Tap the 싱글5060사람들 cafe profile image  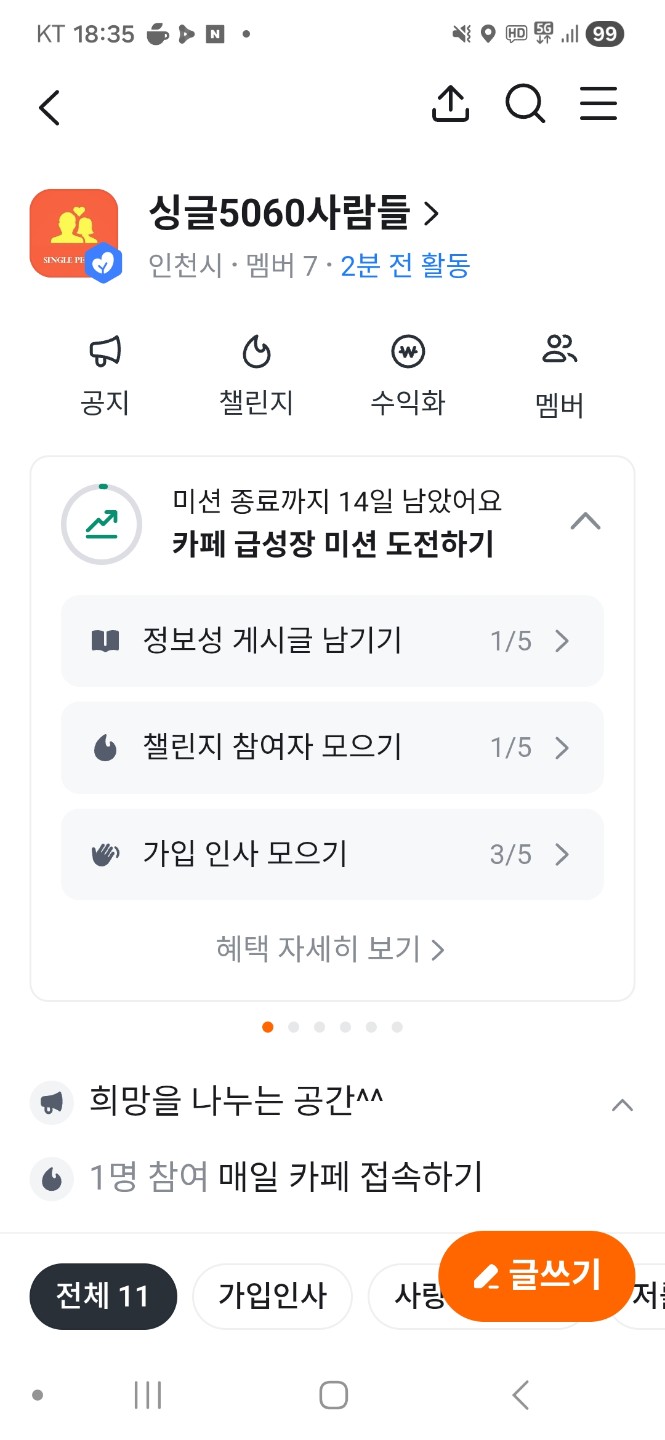(74, 233)
